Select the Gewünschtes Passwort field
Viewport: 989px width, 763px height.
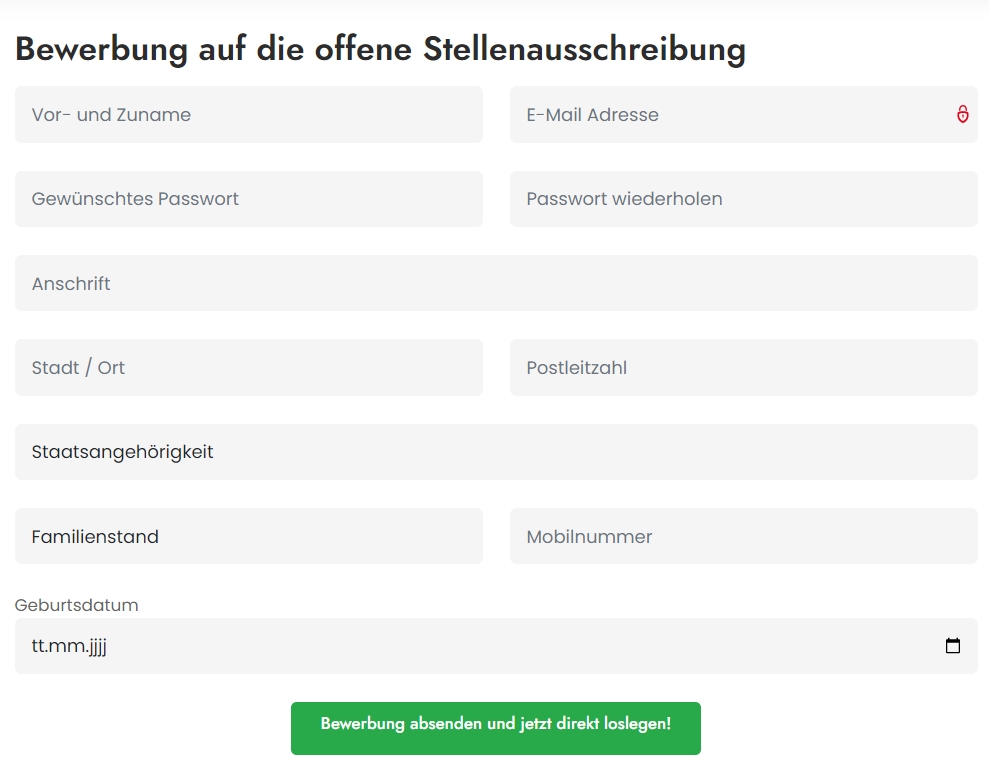click(249, 199)
